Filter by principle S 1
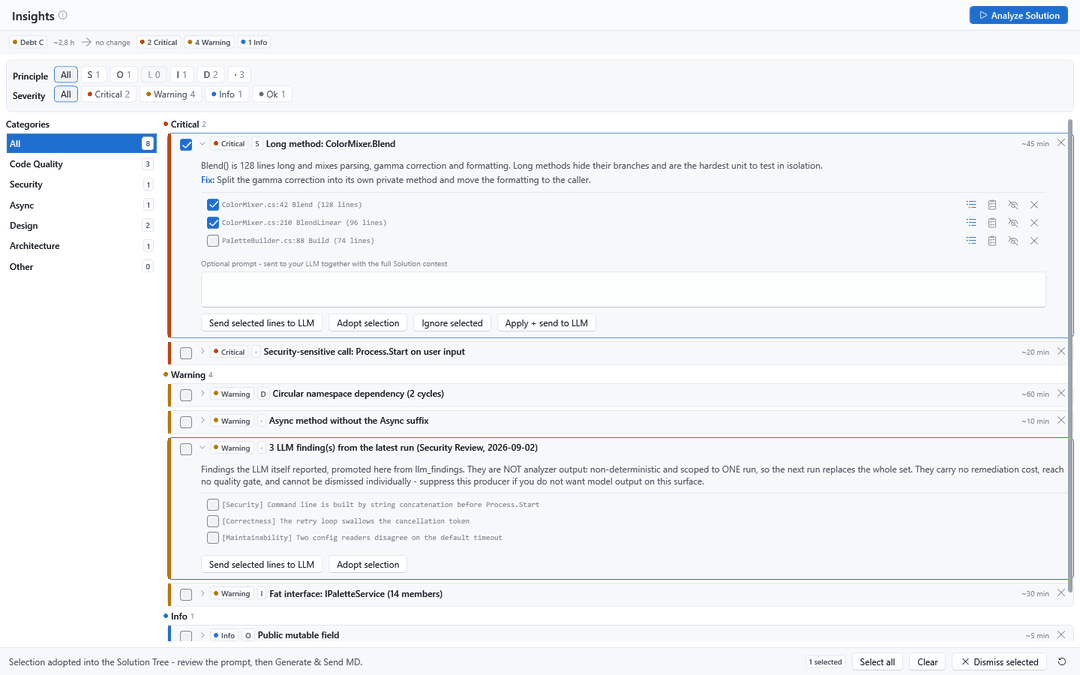The image size is (1080, 675). pos(94,74)
